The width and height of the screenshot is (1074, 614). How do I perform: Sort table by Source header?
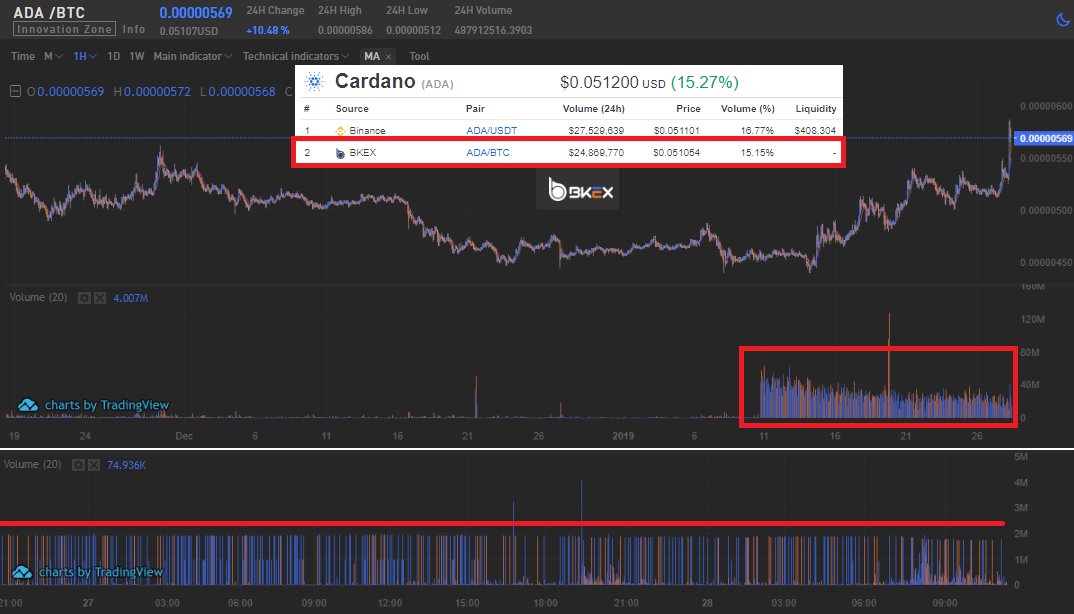click(352, 108)
